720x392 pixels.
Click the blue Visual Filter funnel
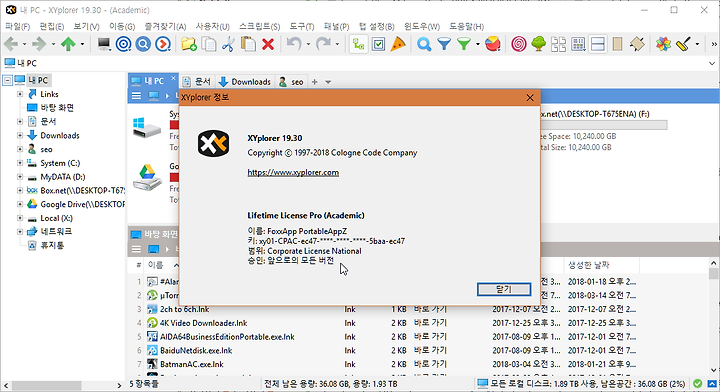pyautogui.click(x=444, y=44)
